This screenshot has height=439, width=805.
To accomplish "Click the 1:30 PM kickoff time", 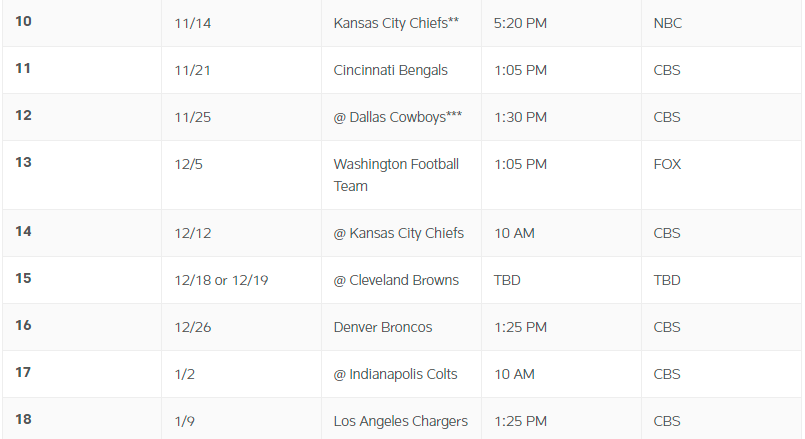I will (x=520, y=117).
